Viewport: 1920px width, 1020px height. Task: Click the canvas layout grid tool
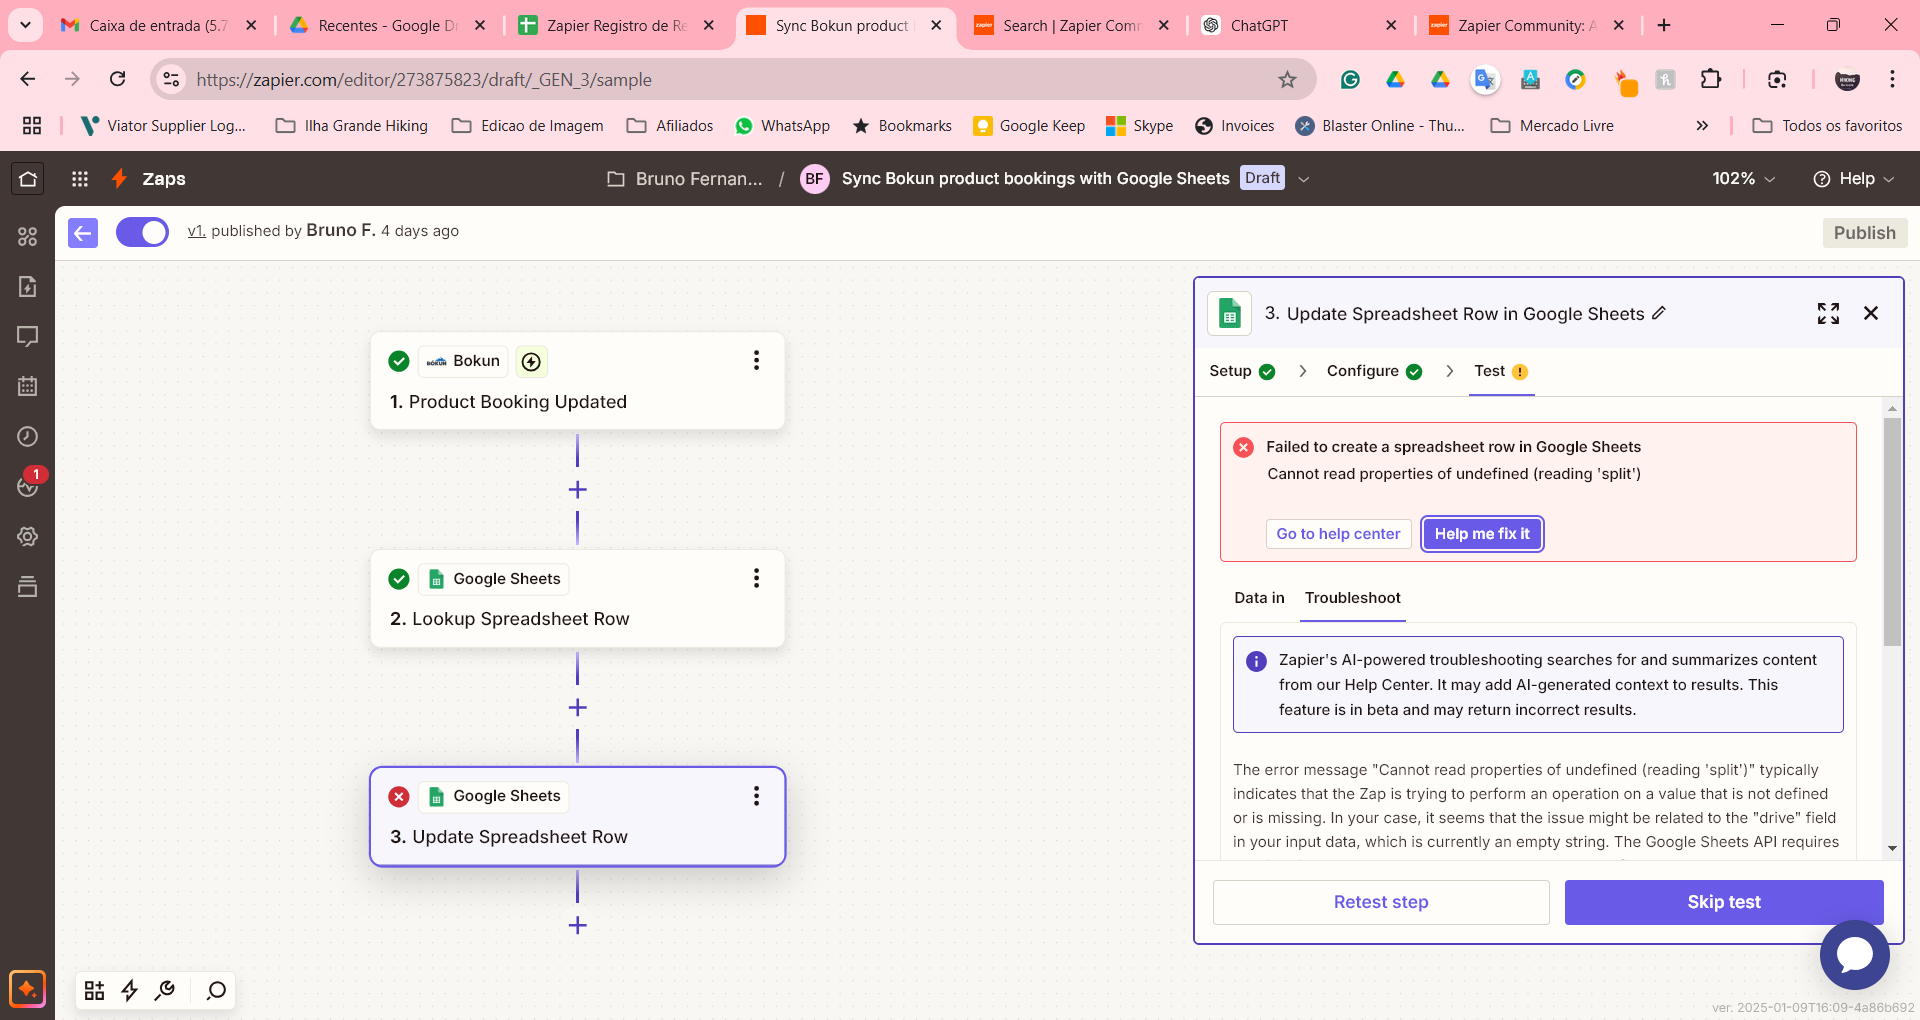click(x=94, y=990)
